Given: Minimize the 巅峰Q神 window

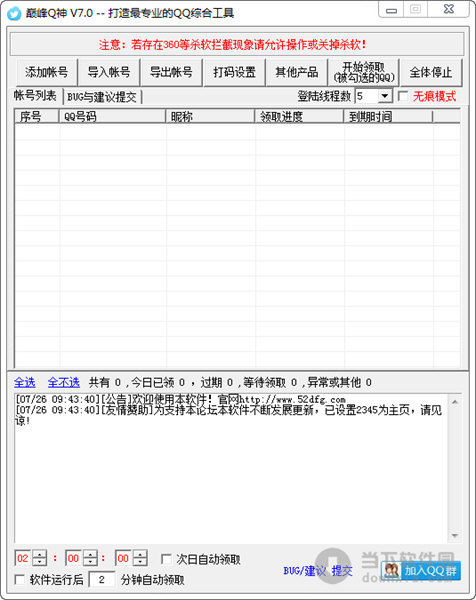Looking at the screenshot, I should tap(391, 10).
